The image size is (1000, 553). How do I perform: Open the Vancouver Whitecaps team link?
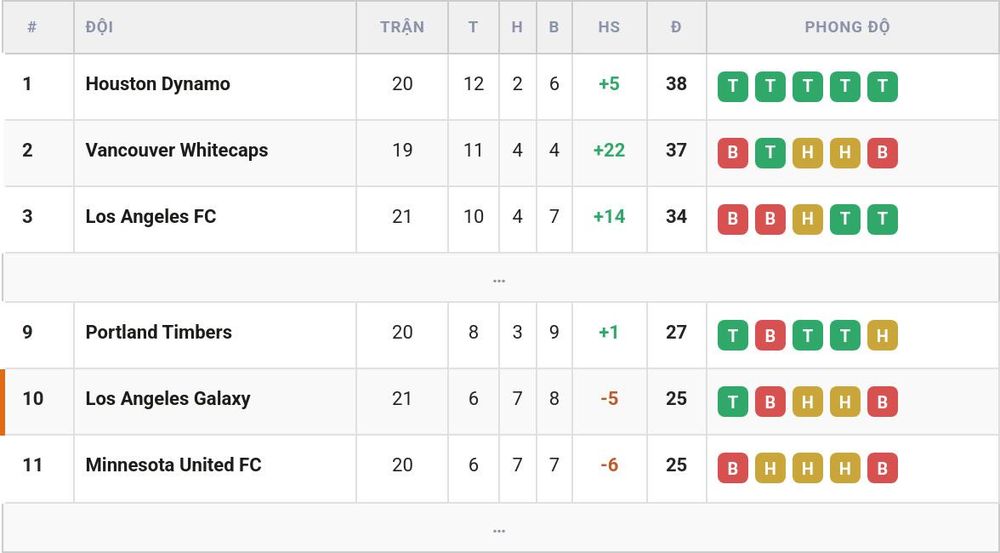177,150
